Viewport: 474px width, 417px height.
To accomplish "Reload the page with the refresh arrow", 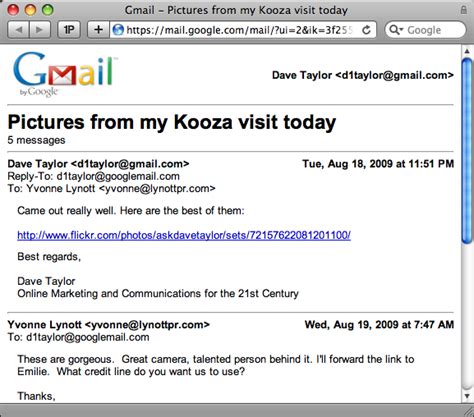I will click(x=366, y=30).
